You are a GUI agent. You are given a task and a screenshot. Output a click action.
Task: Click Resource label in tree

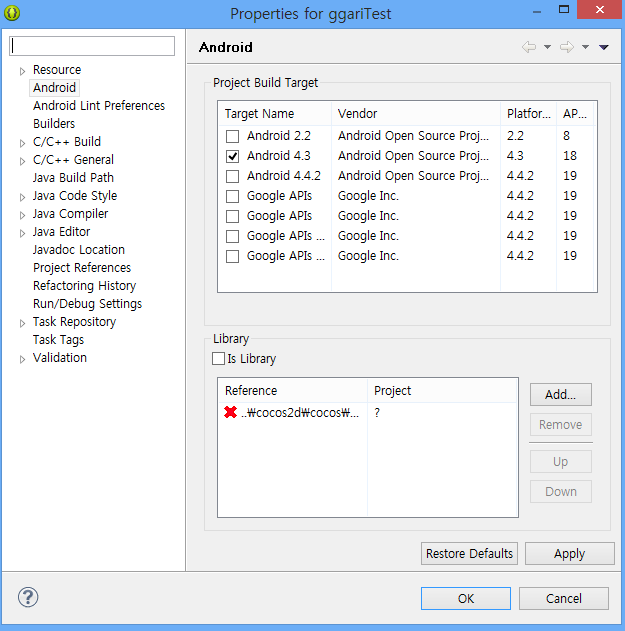tap(57, 70)
